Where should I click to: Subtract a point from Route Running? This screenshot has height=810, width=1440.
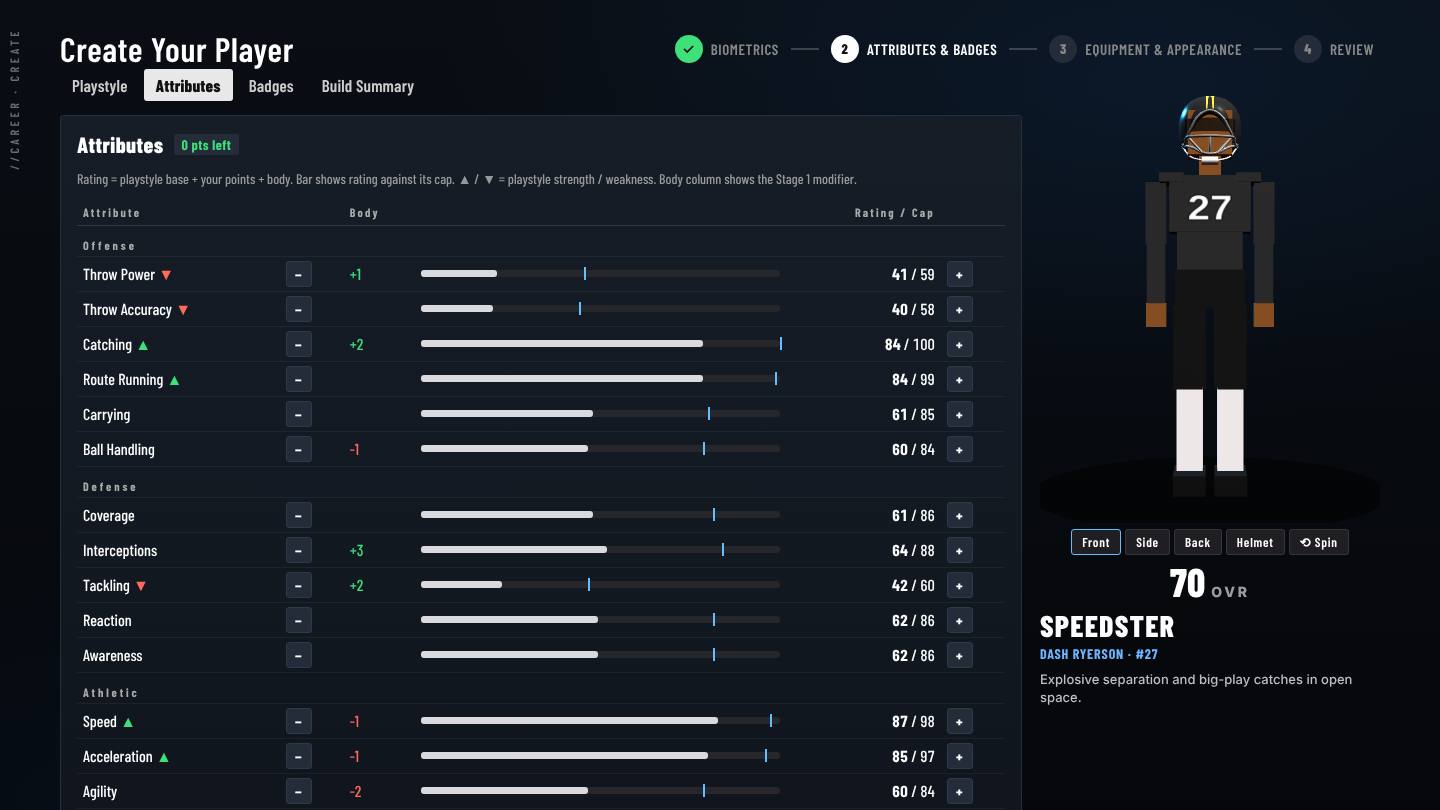click(299, 379)
